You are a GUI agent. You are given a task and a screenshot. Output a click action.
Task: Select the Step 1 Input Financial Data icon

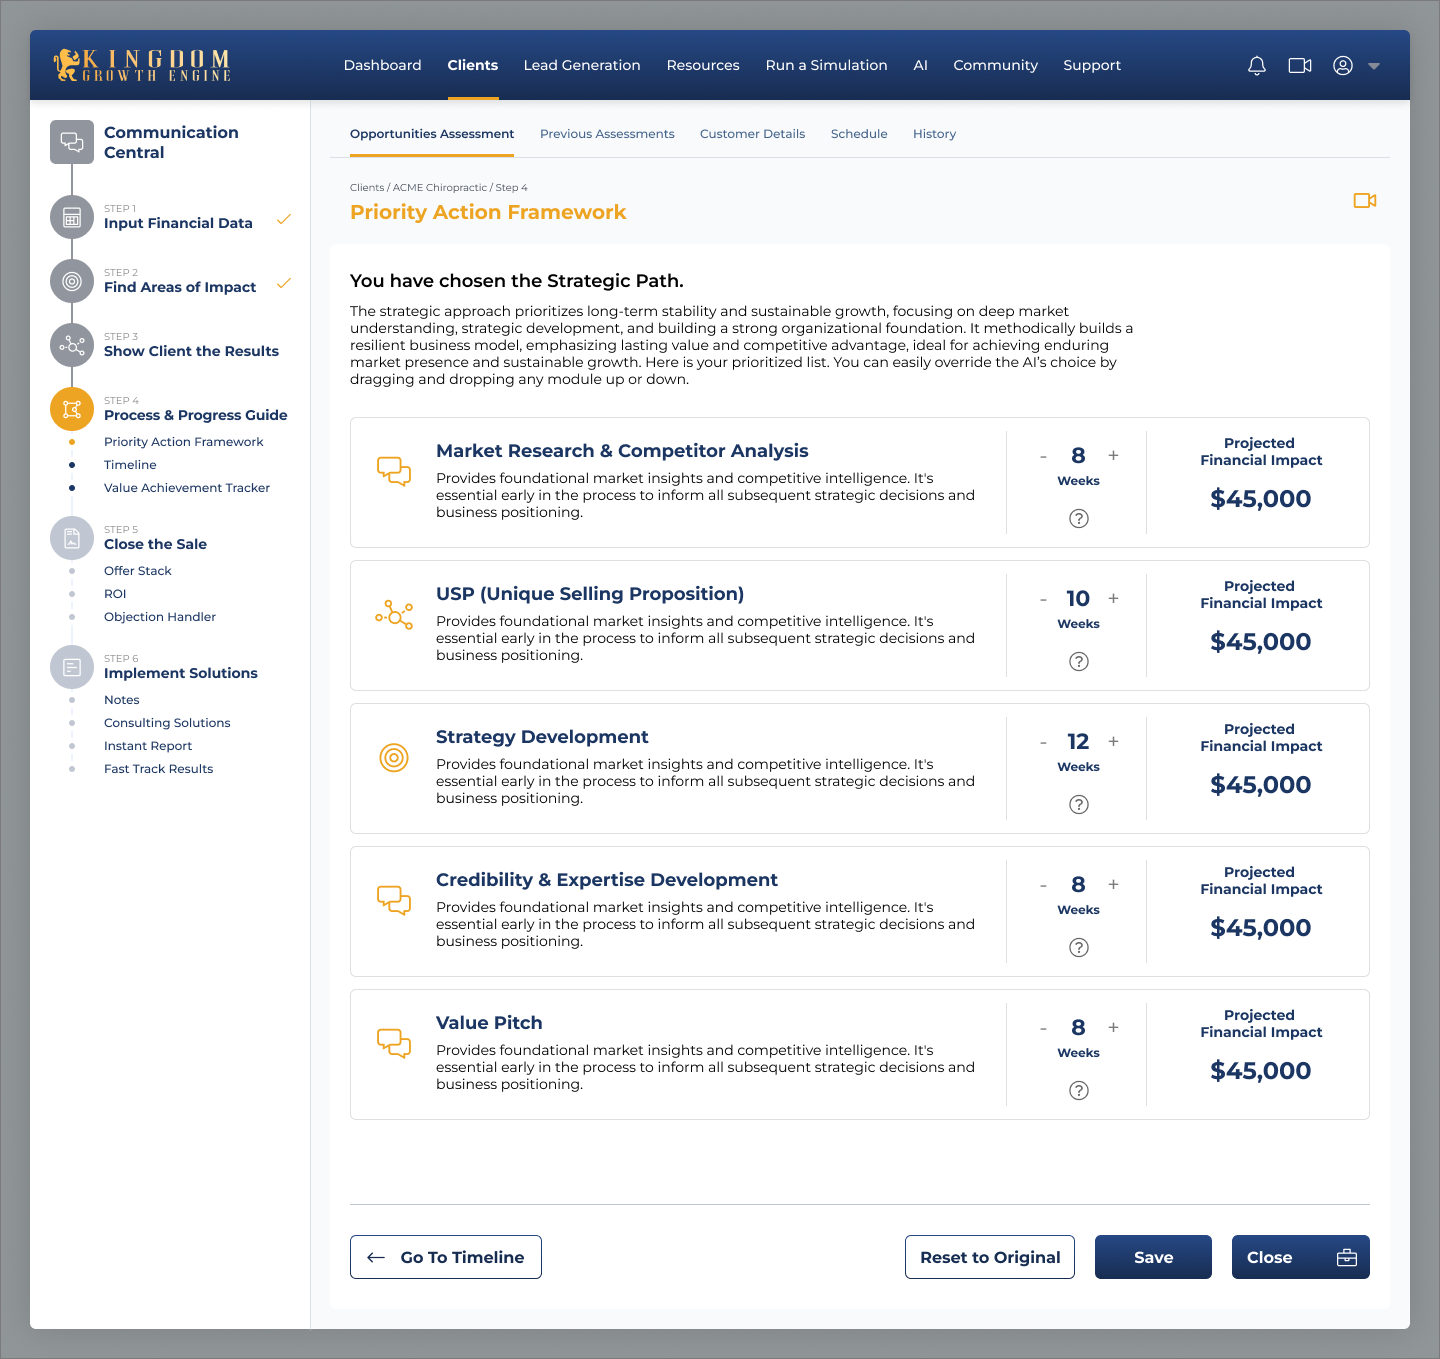[72, 218]
